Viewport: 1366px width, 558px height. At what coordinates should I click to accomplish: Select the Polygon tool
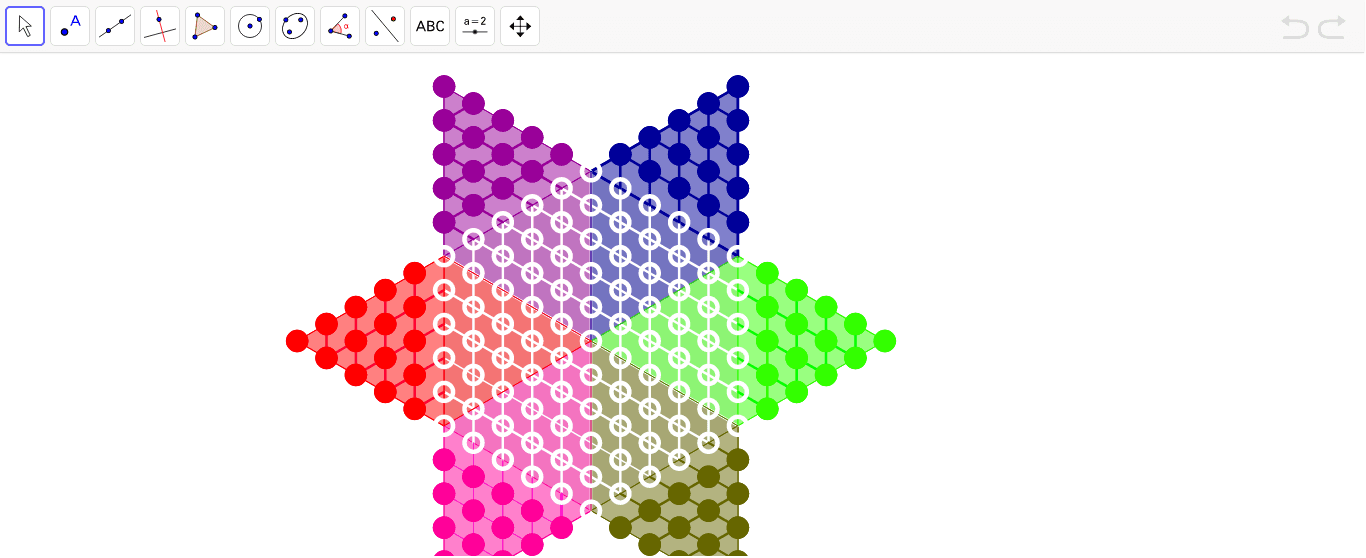click(x=205, y=26)
